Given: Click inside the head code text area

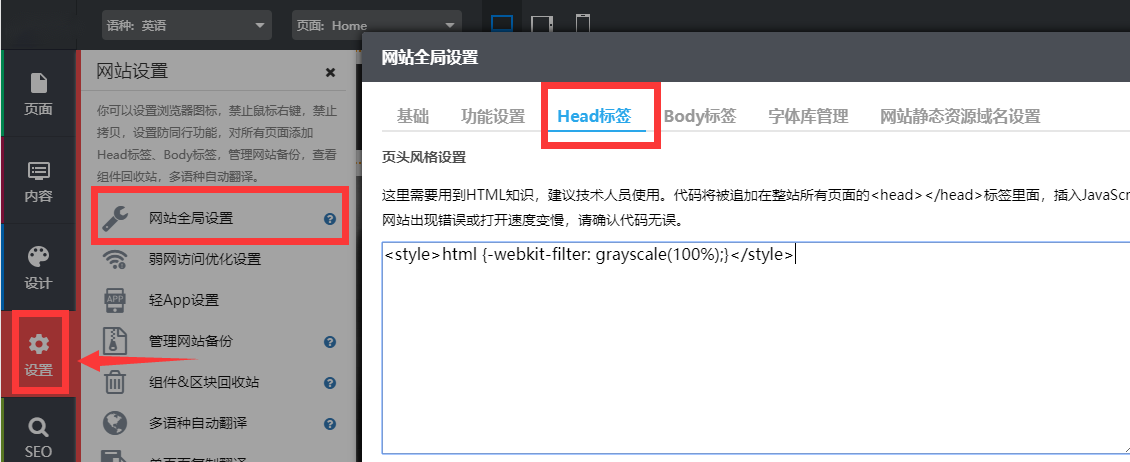Looking at the screenshot, I should coord(755,350).
